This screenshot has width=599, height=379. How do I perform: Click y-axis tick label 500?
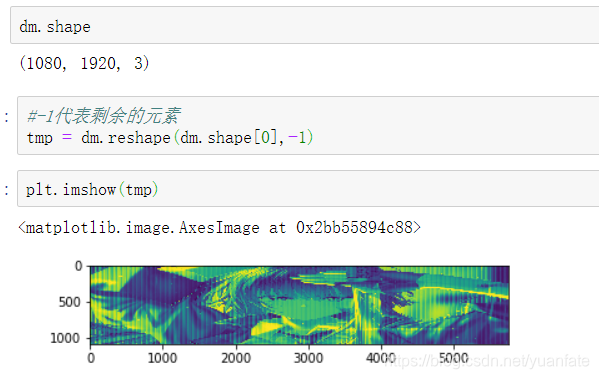(x=70, y=302)
